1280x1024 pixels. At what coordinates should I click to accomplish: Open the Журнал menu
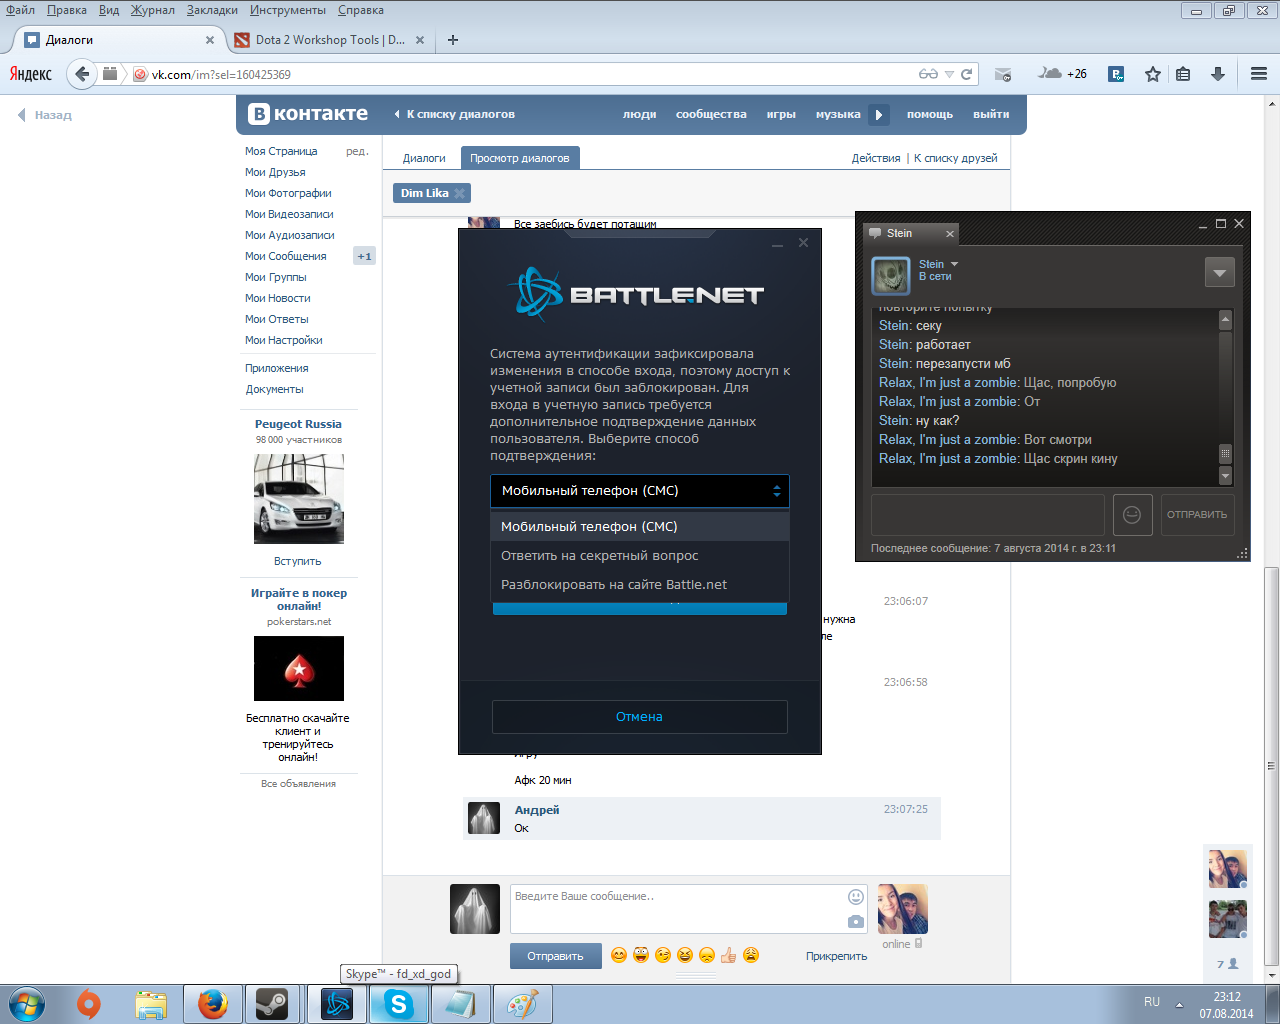[x=152, y=10]
